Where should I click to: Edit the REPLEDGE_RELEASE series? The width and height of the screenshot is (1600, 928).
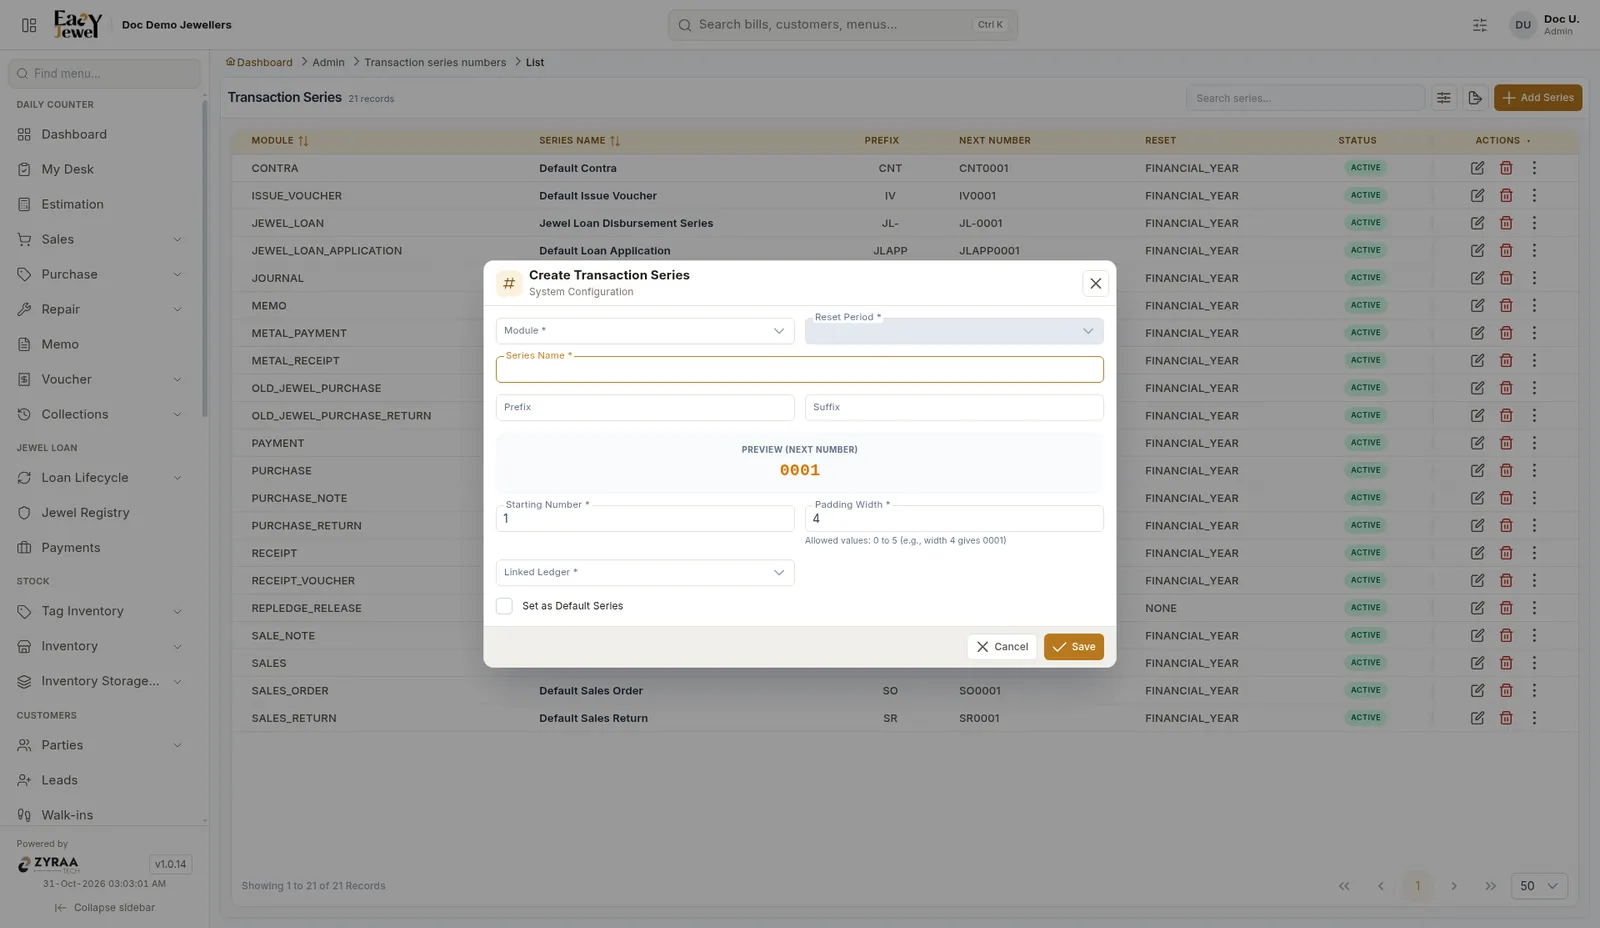pyautogui.click(x=1477, y=608)
